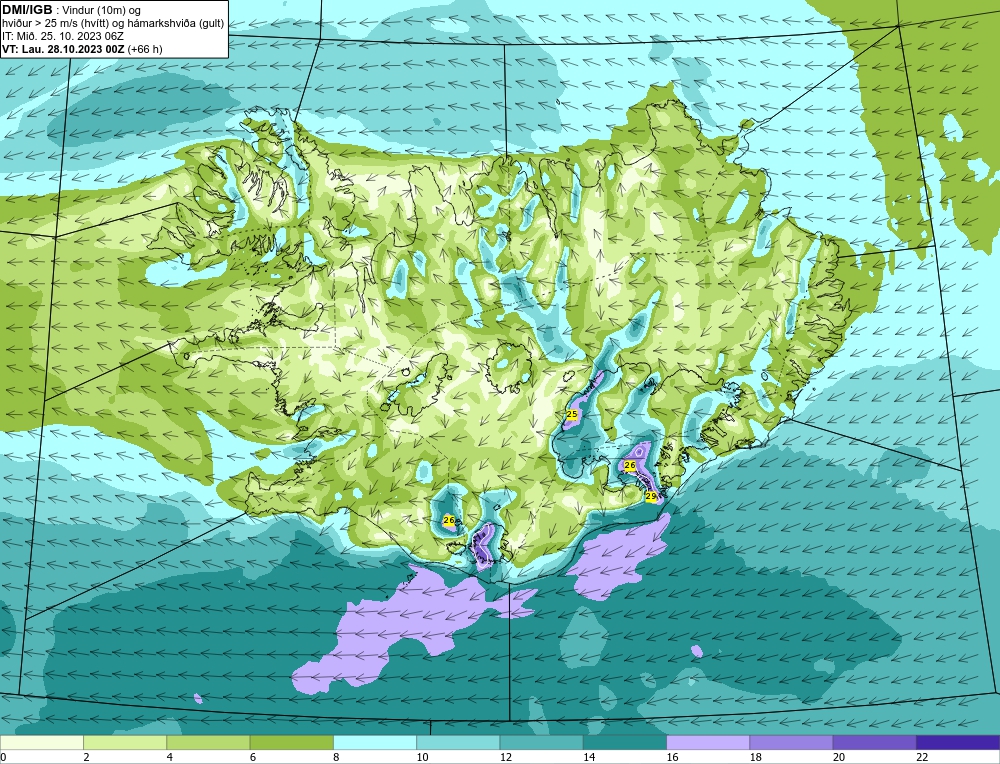1000x764 pixels.
Task: Click the legend scale number '12'
Action: tap(505, 757)
